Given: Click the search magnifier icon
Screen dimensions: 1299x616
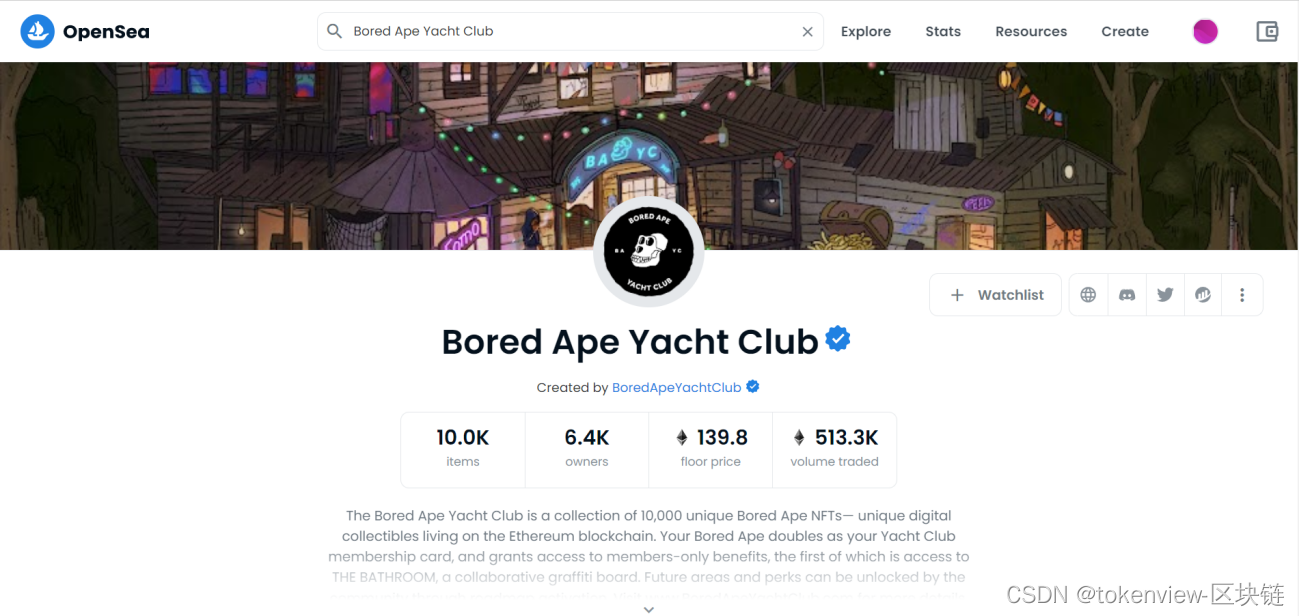Looking at the screenshot, I should click(335, 31).
